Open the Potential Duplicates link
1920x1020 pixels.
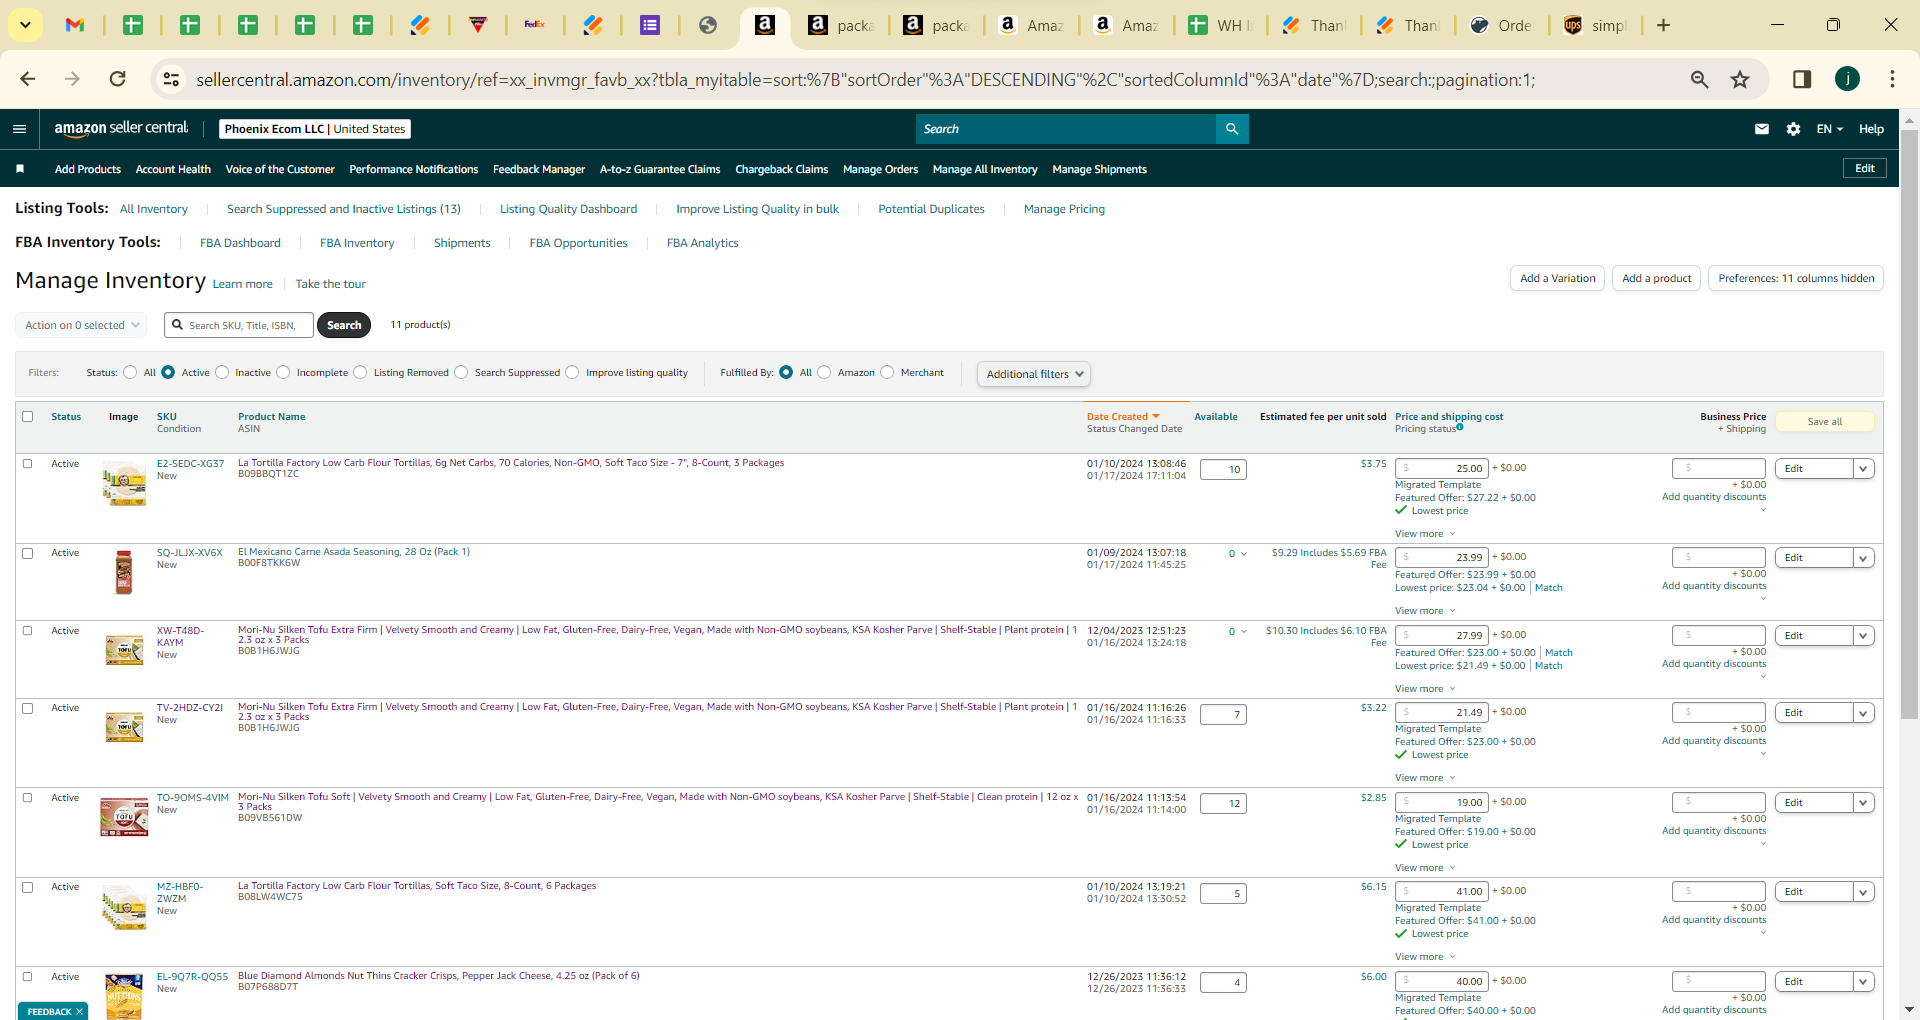click(x=931, y=209)
